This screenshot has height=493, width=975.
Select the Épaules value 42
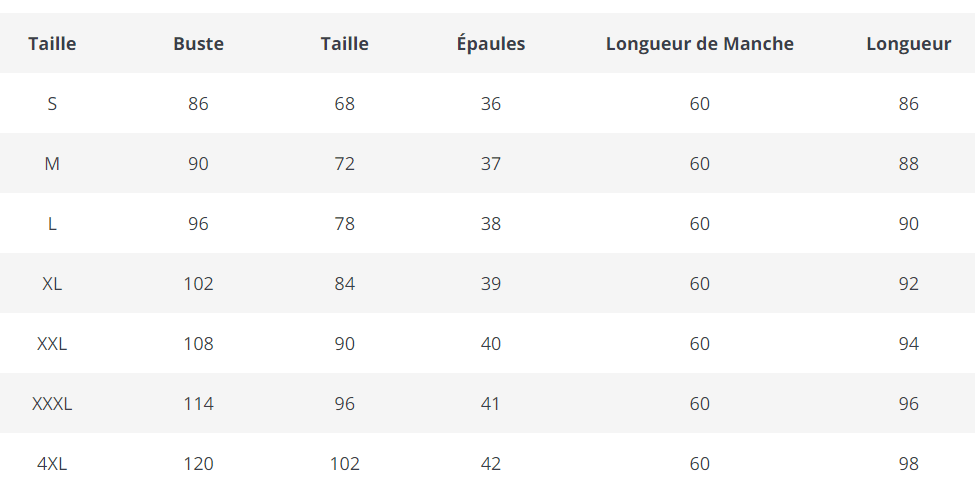click(x=490, y=463)
